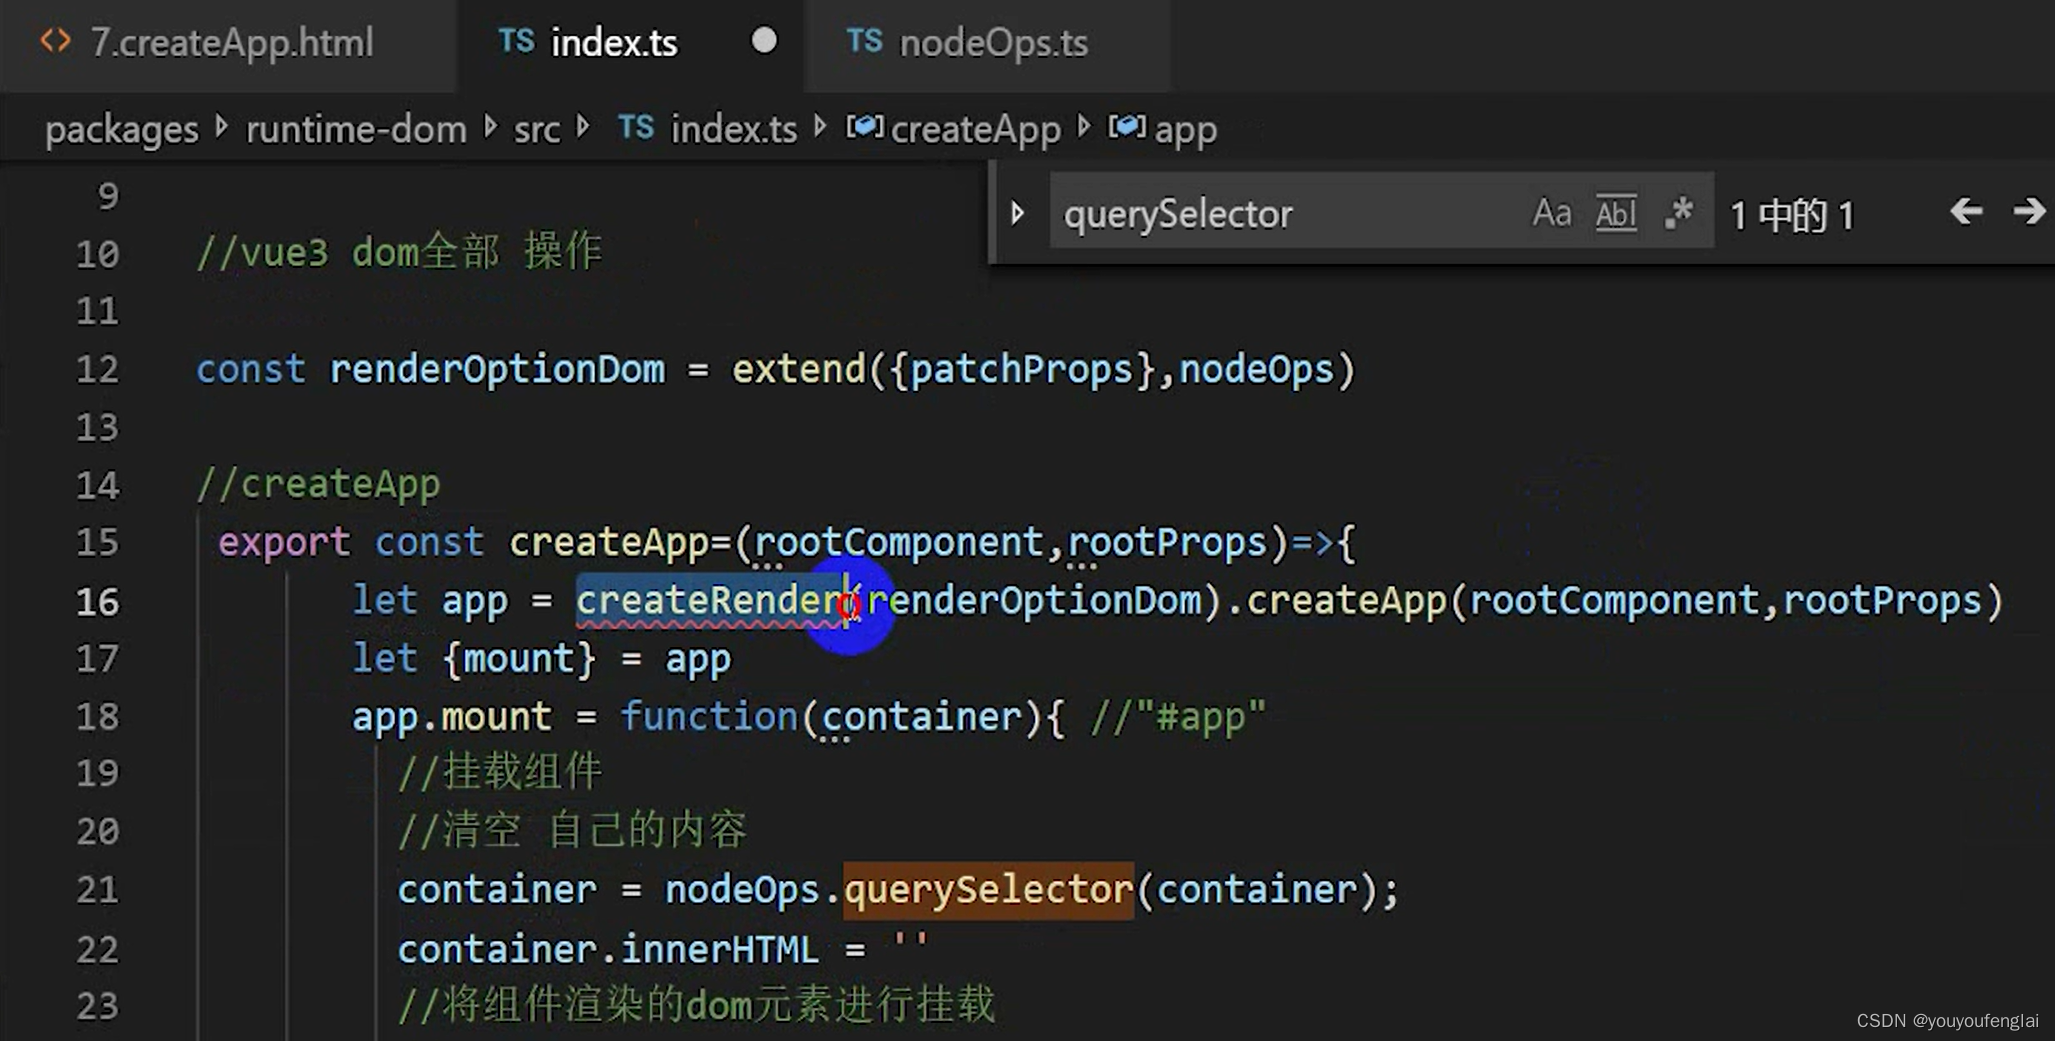The width and height of the screenshot is (2055, 1041).
Task: Click the HTML file icon on 7.createApp.html tab
Action: (55, 42)
